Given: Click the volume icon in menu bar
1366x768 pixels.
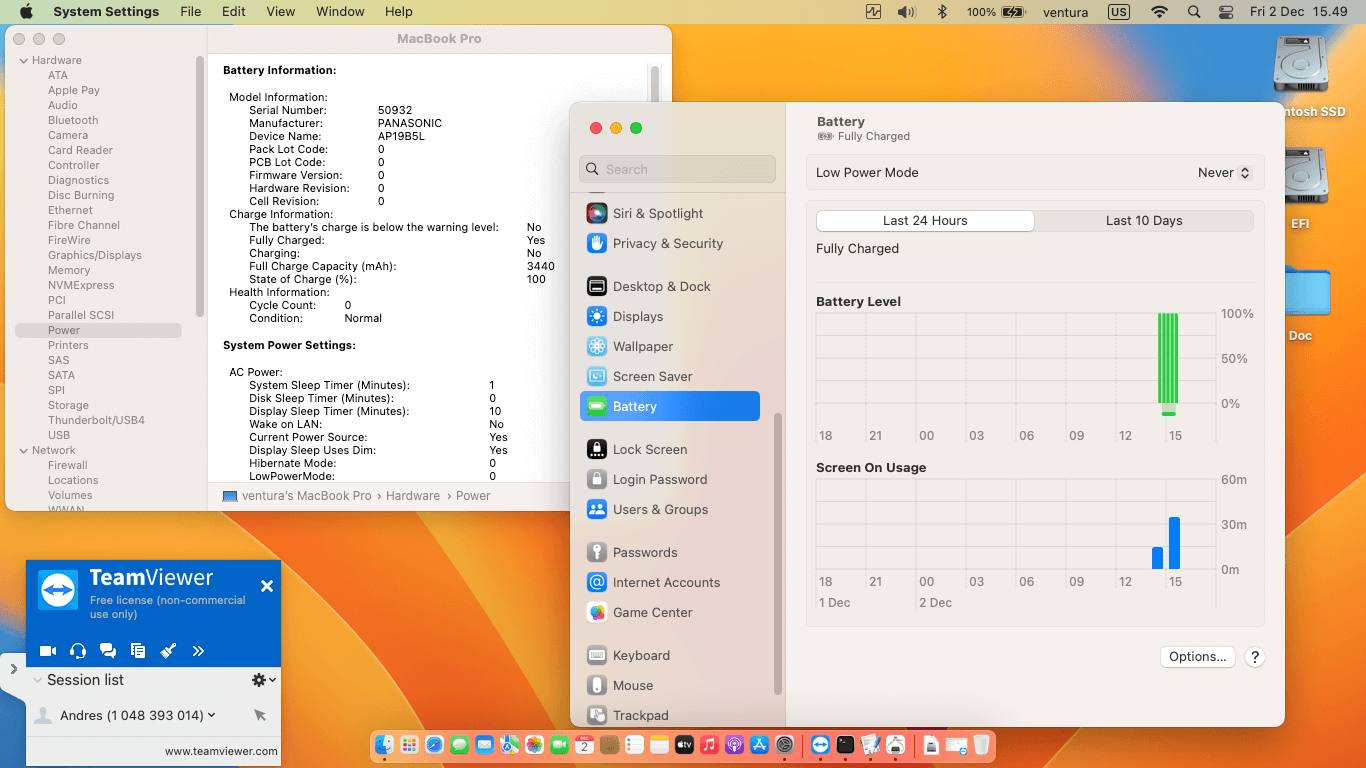Looking at the screenshot, I should point(906,12).
